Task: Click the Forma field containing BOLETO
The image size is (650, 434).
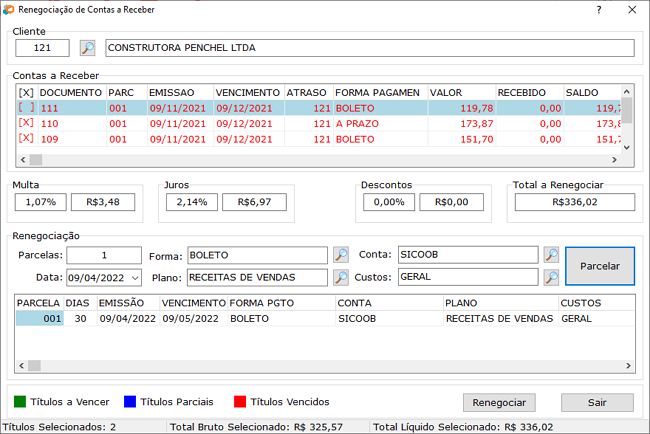Action: (x=257, y=255)
